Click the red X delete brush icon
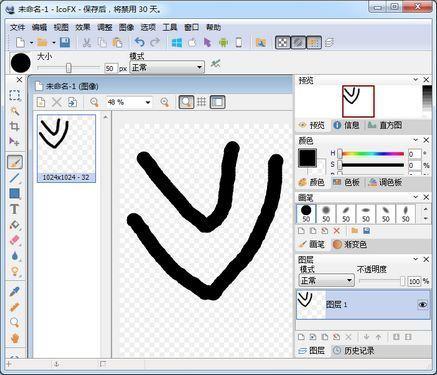The height and width of the screenshot is (375, 437). tap(337, 231)
